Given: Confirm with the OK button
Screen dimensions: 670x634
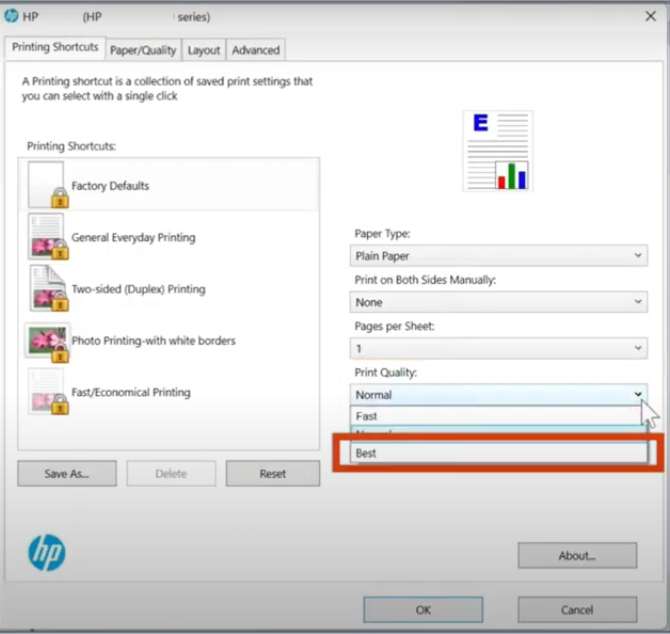Looking at the screenshot, I should (423, 610).
